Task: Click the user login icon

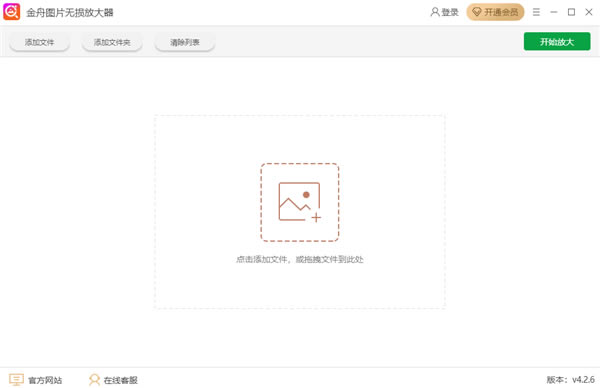Action: click(435, 12)
